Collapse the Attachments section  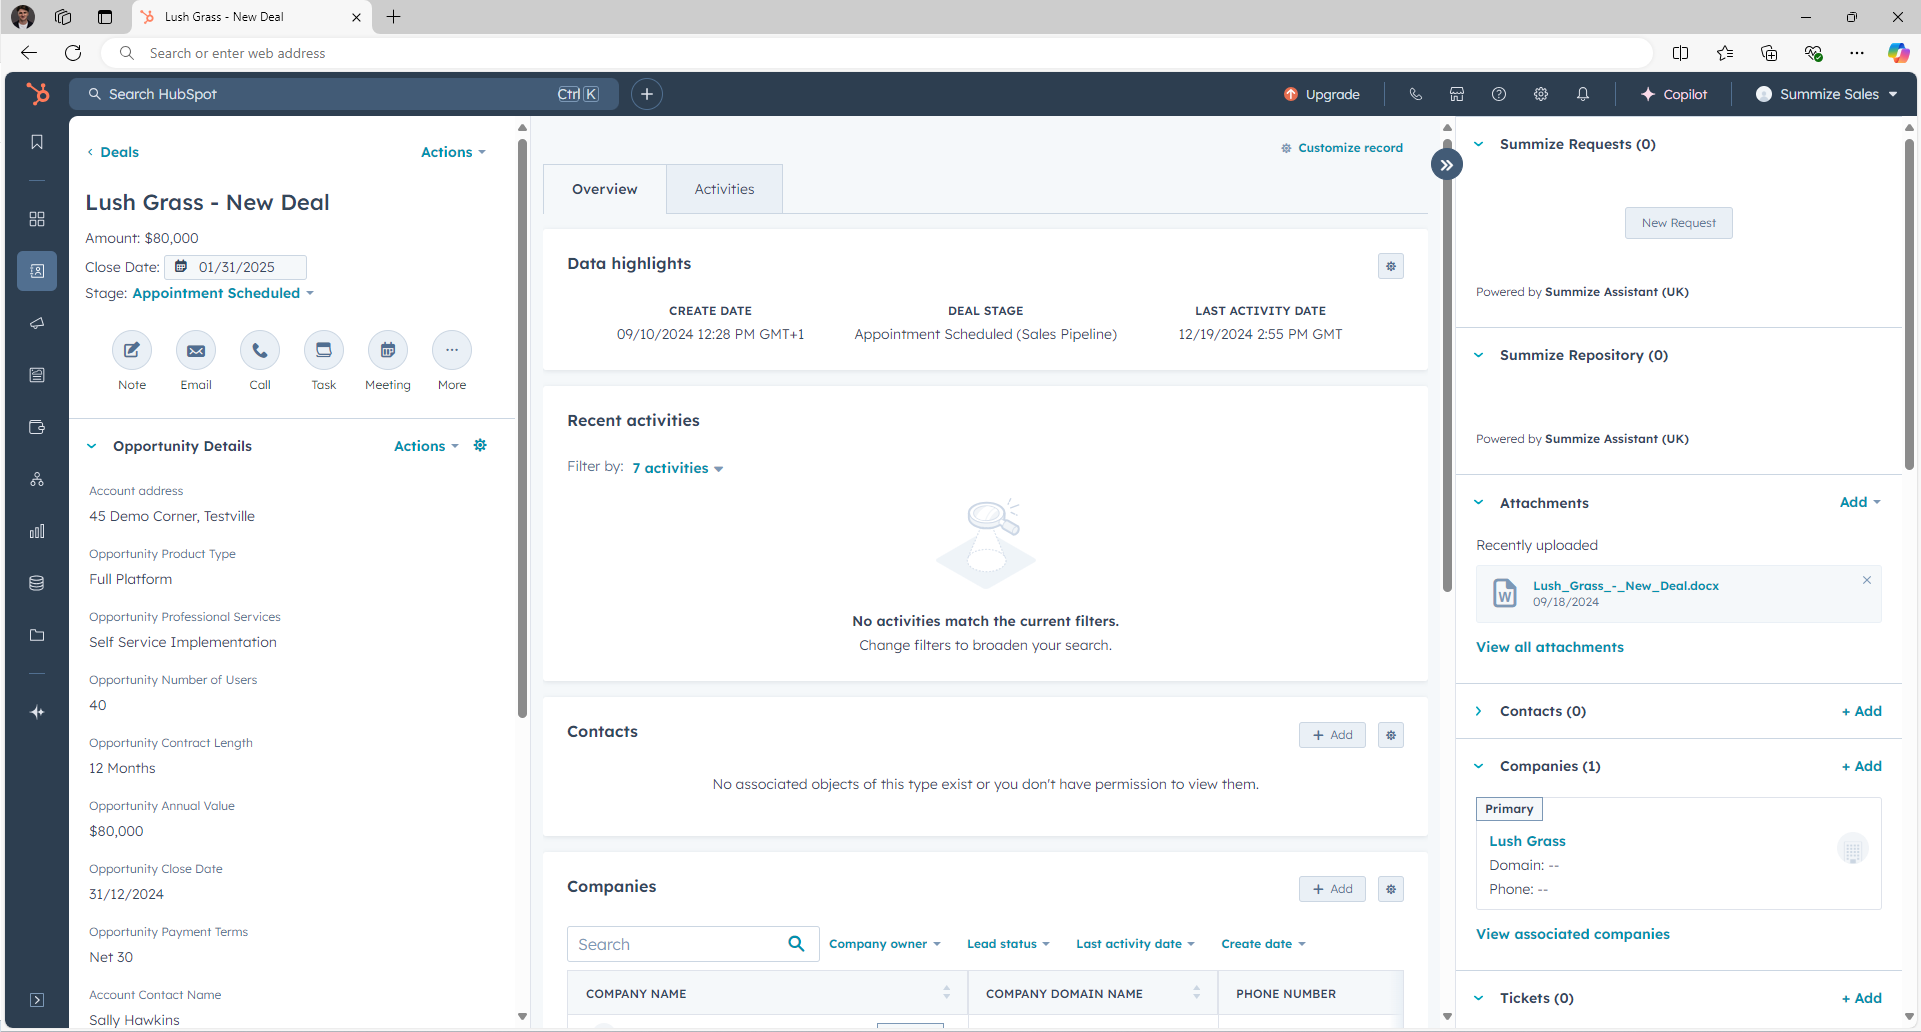(1479, 503)
